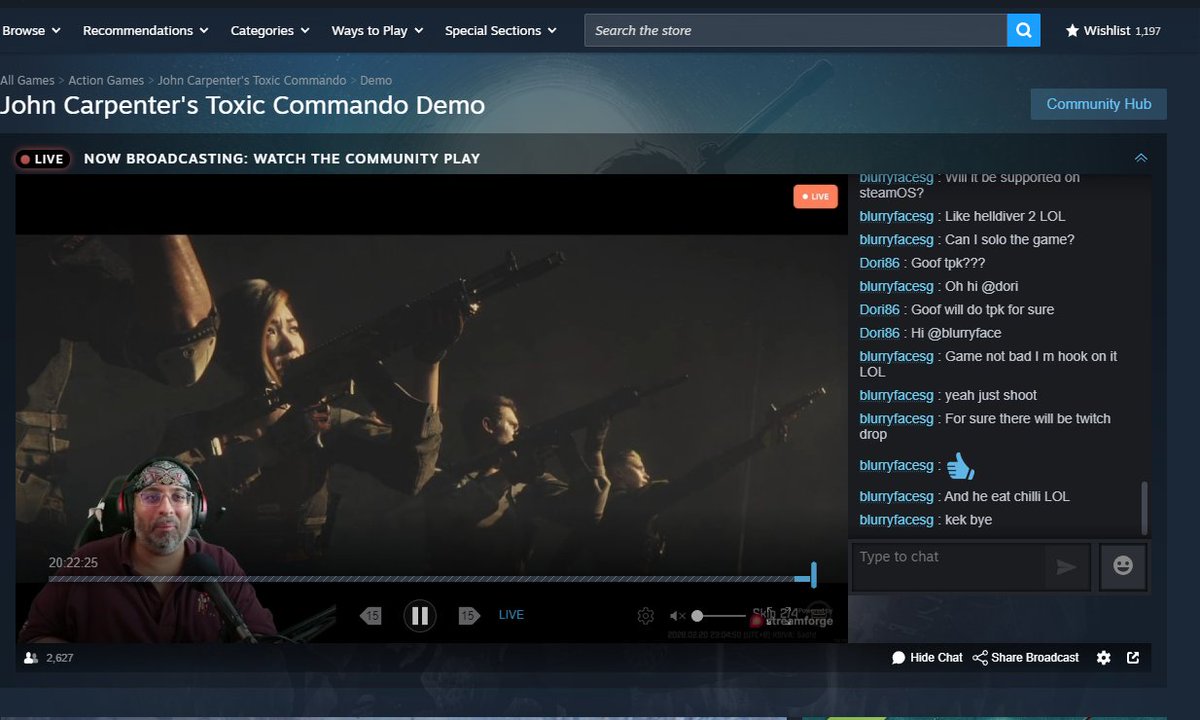Send the chat message with the arrow button
This screenshot has height=720, width=1200.
click(1067, 567)
